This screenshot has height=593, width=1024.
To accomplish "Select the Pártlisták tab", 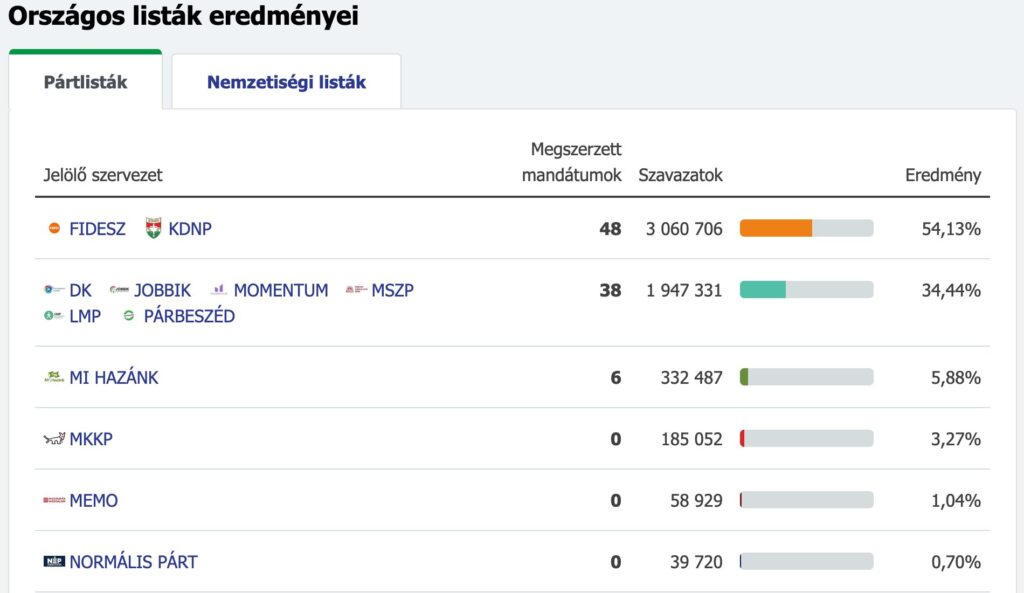I will click(85, 82).
